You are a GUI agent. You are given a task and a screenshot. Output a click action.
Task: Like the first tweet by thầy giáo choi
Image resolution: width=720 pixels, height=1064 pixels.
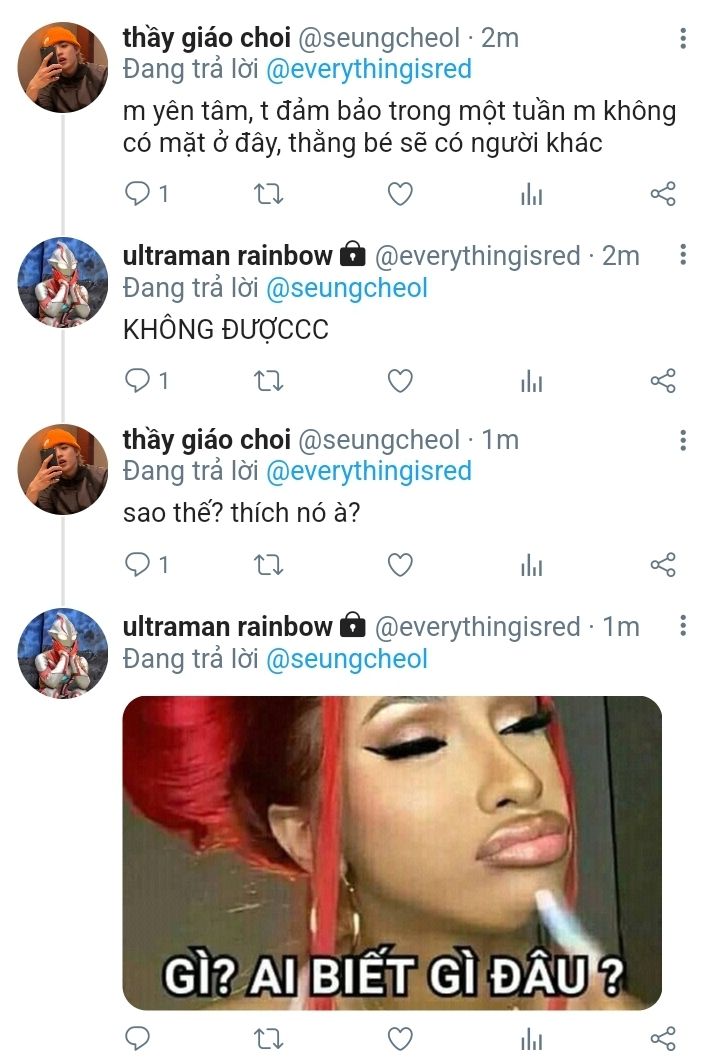point(400,194)
